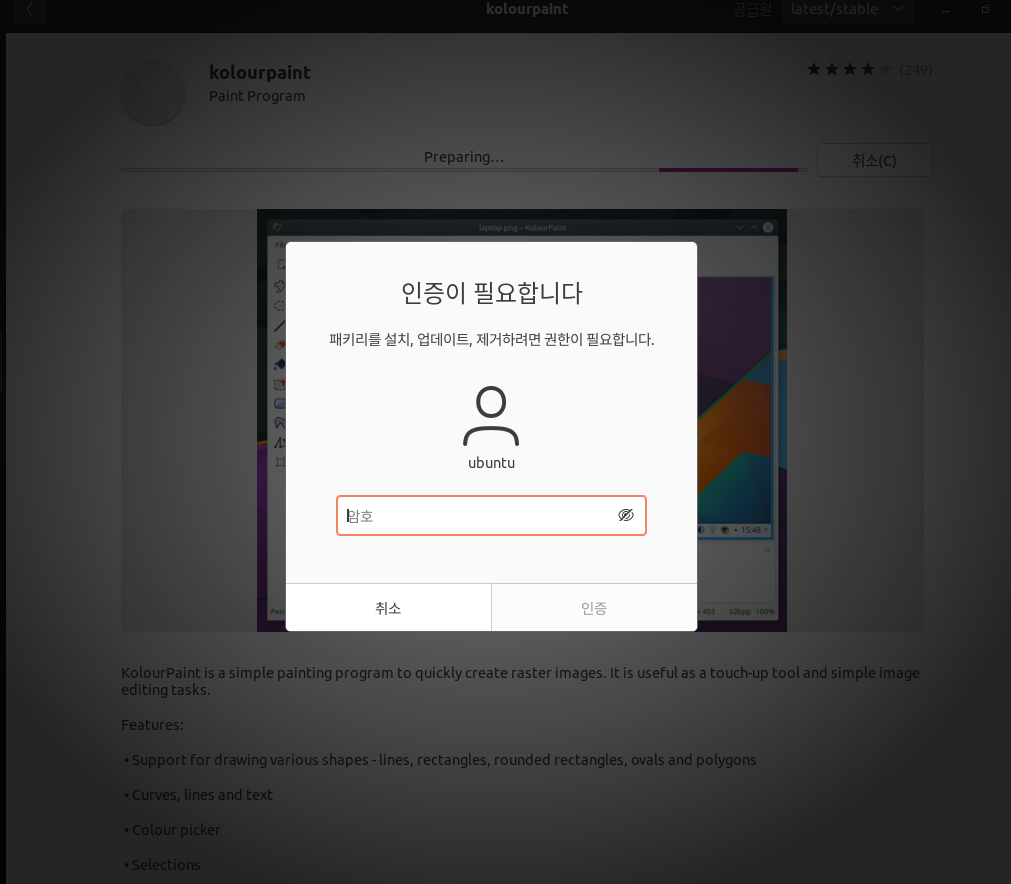Toggle password visibility eye icon

pyautogui.click(x=625, y=515)
